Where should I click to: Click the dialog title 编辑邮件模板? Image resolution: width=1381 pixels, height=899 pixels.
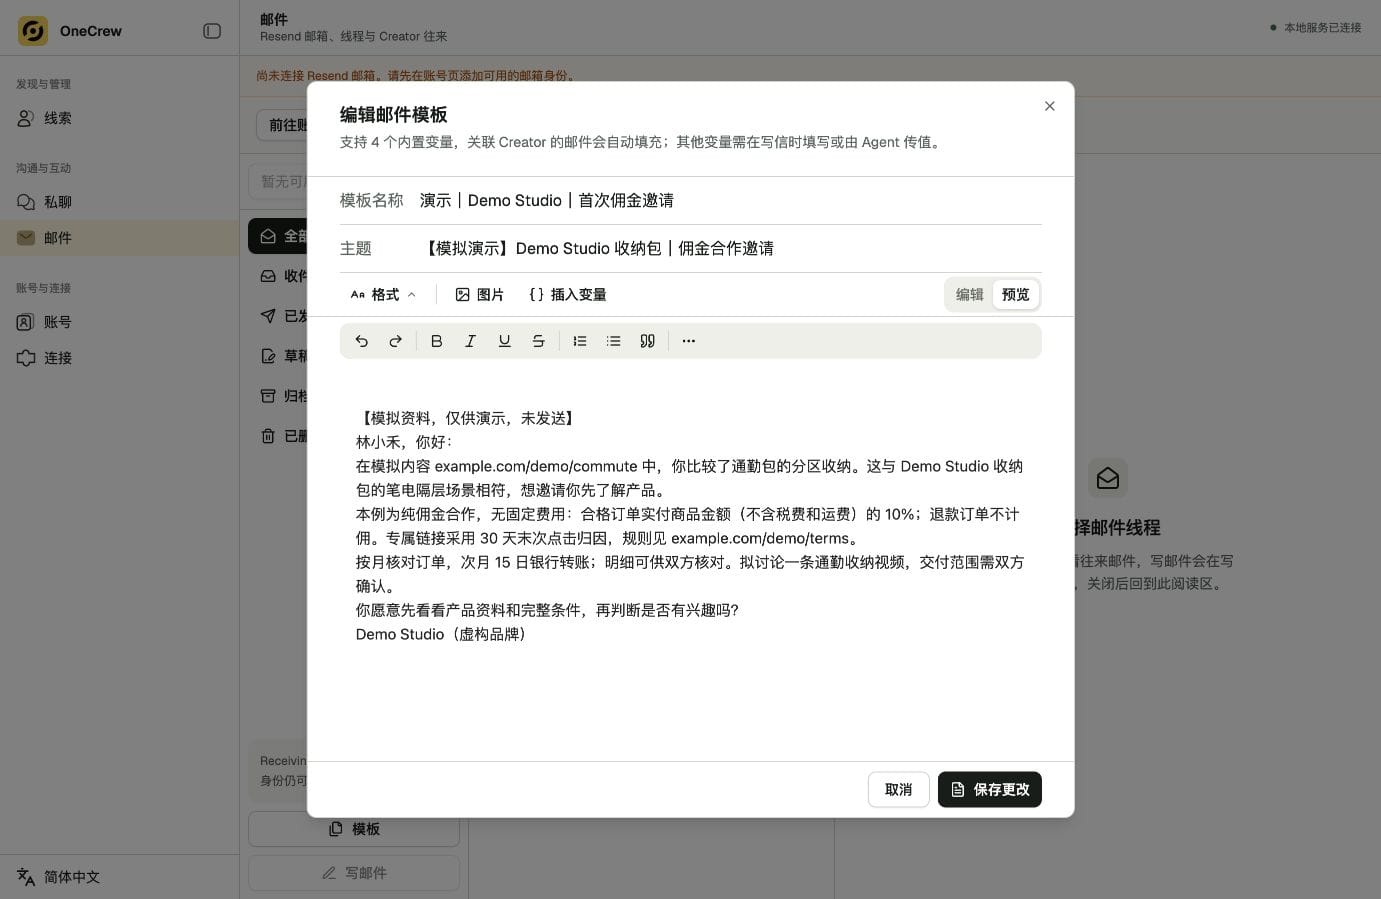[394, 115]
